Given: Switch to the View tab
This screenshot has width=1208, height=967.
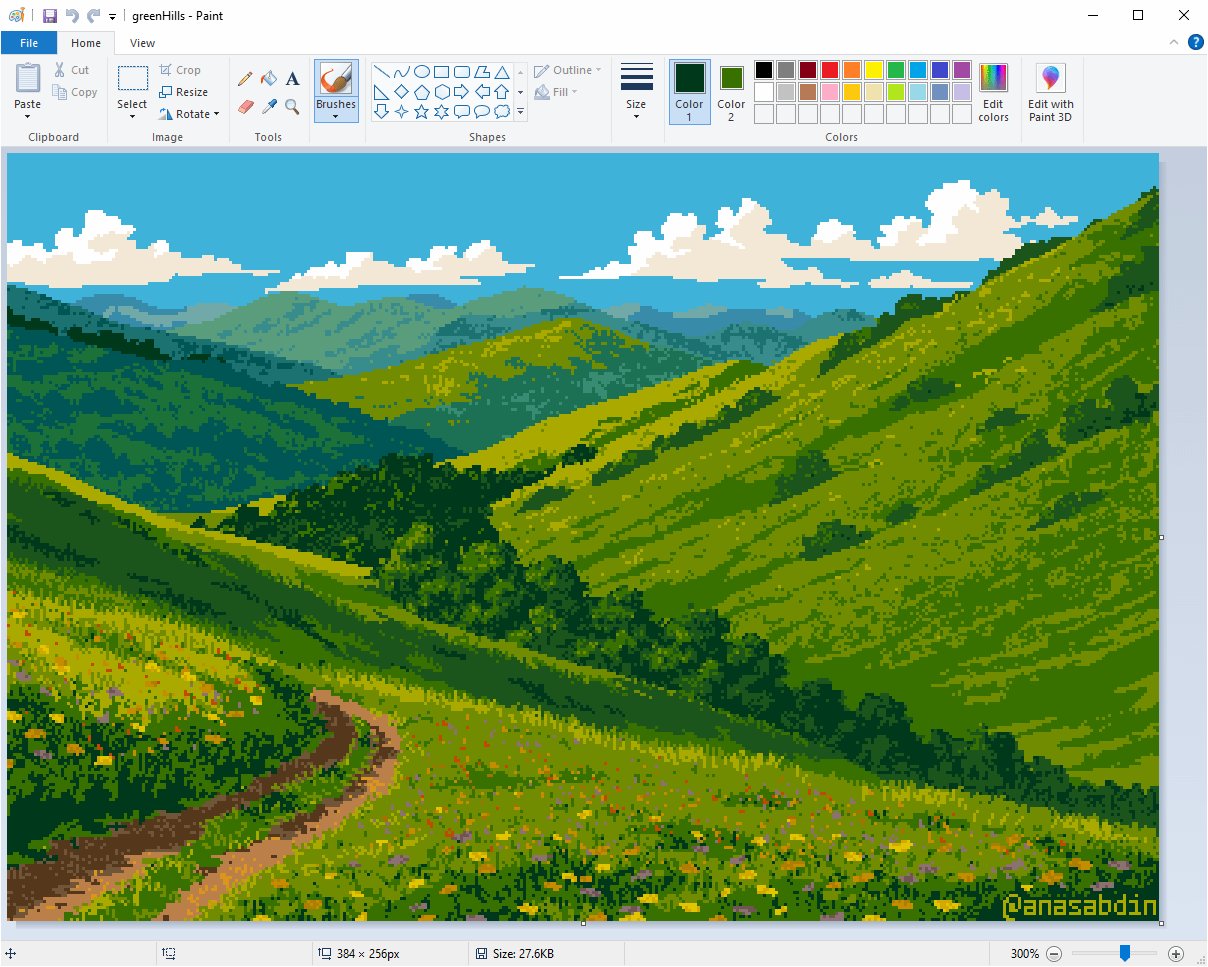Looking at the screenshot, I should [x=142, y=43].
